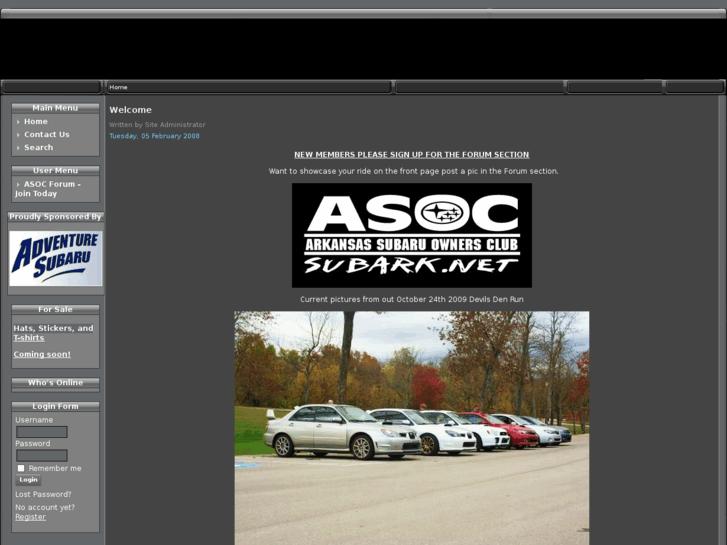Click the Proudly Sponsored By heading

55,216
